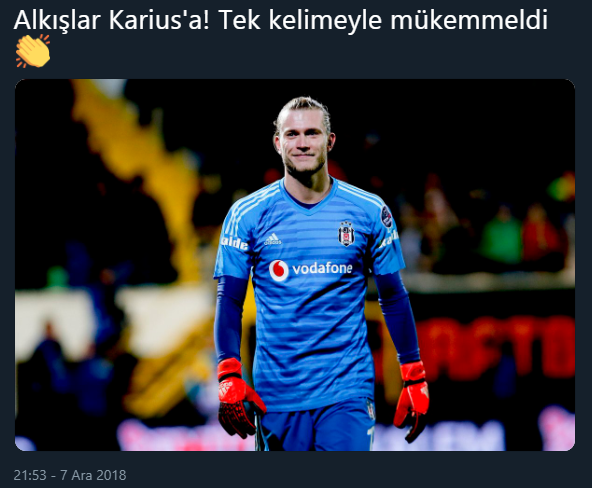Click the red glove without the adidas stripes

coord(412,400)
